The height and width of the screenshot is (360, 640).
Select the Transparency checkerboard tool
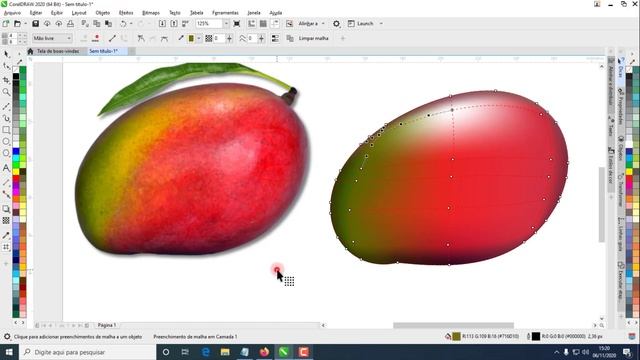tap(6, 221)
